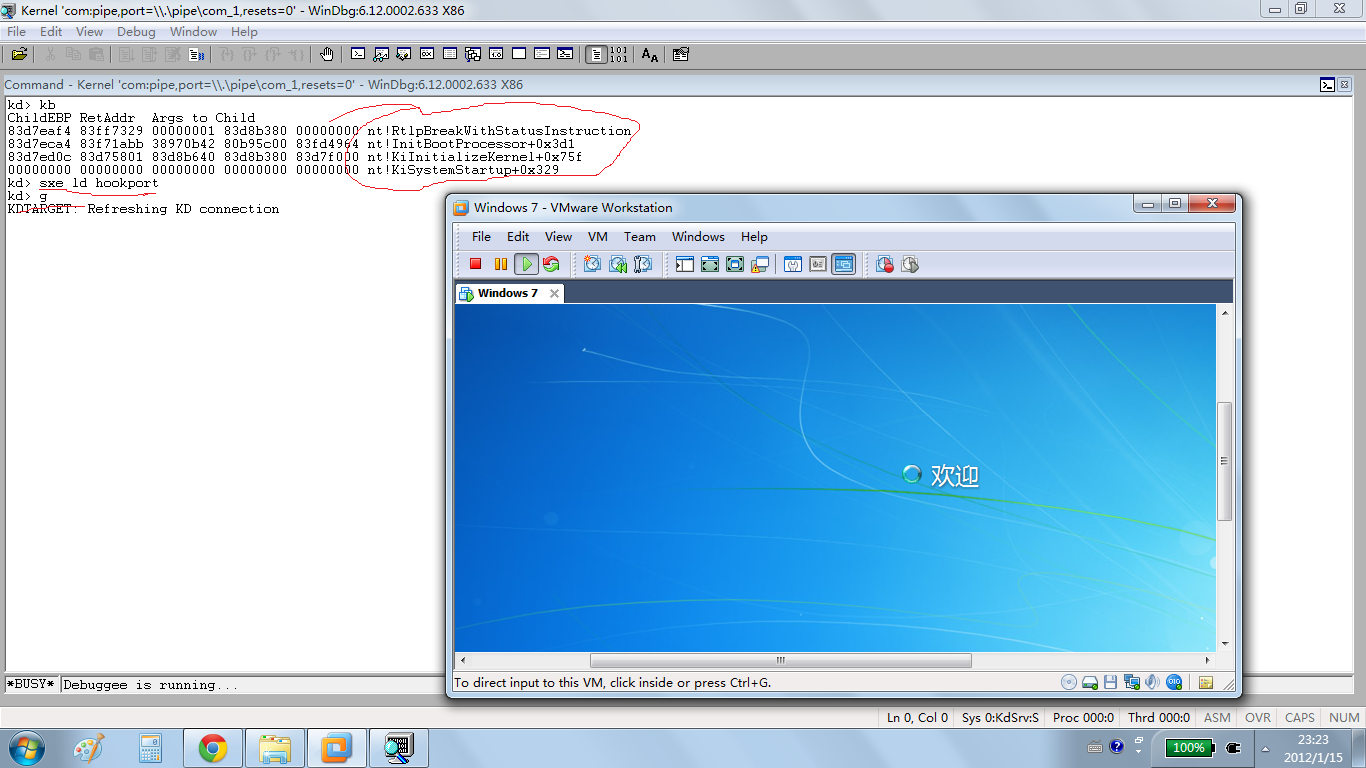The width and height of the screenshot is (1366, 768).
Task: Open the Disassembly window toolbar icon
Action: [496, 54]
